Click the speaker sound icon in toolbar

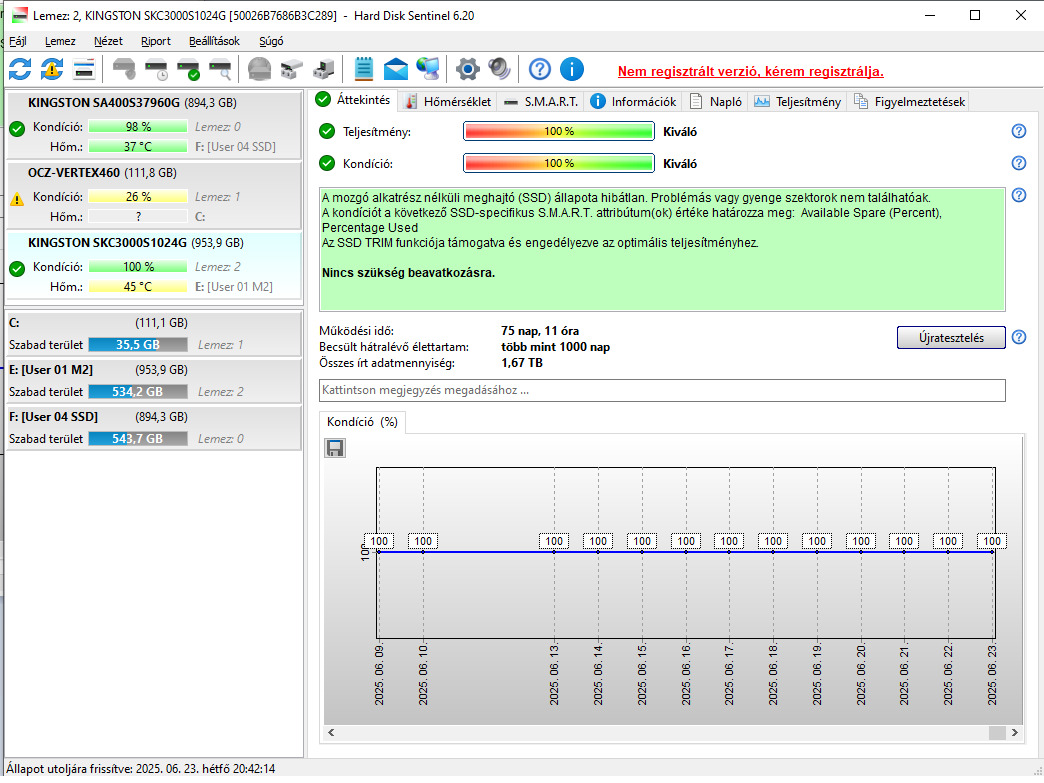click(x=499, y=69)
